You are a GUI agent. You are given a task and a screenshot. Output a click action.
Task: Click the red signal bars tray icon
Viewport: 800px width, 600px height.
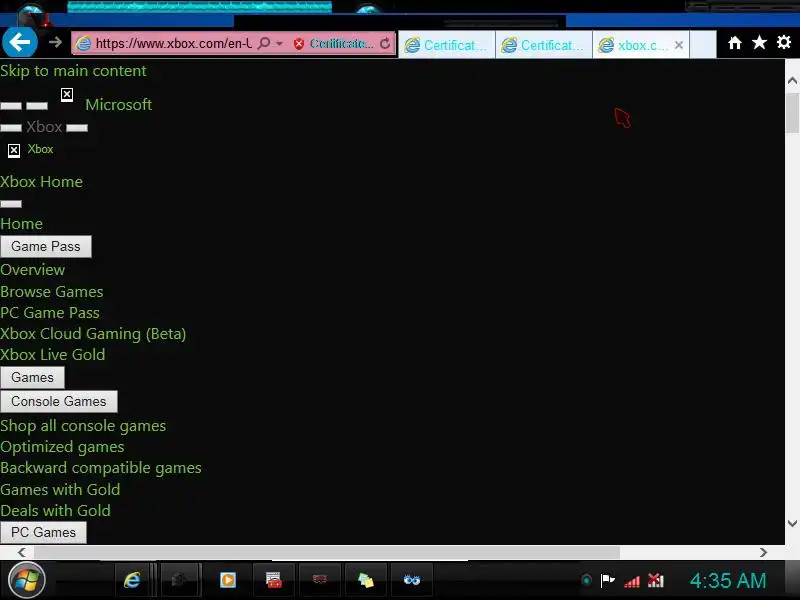point(632,581)
